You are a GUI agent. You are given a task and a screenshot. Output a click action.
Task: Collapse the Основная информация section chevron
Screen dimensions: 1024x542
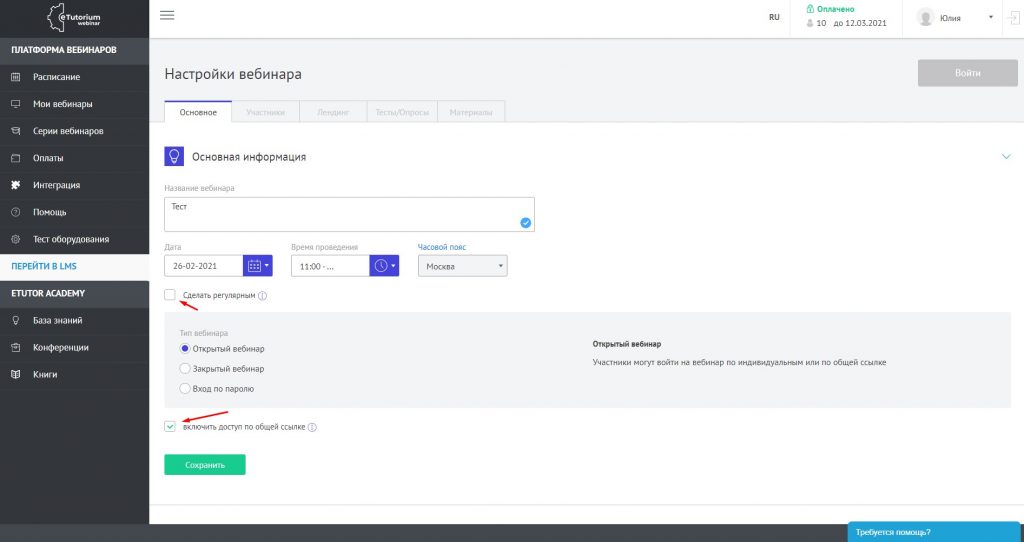tap(1006, 157)
